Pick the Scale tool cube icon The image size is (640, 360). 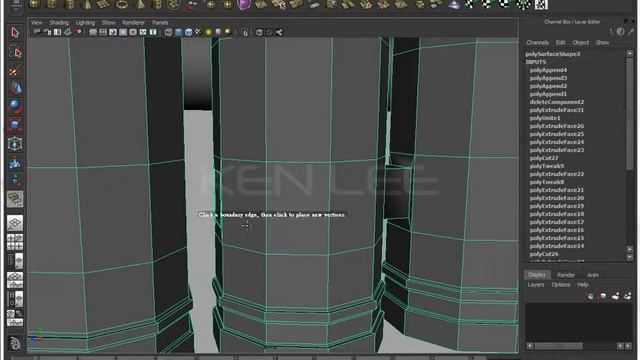[15, 125]
